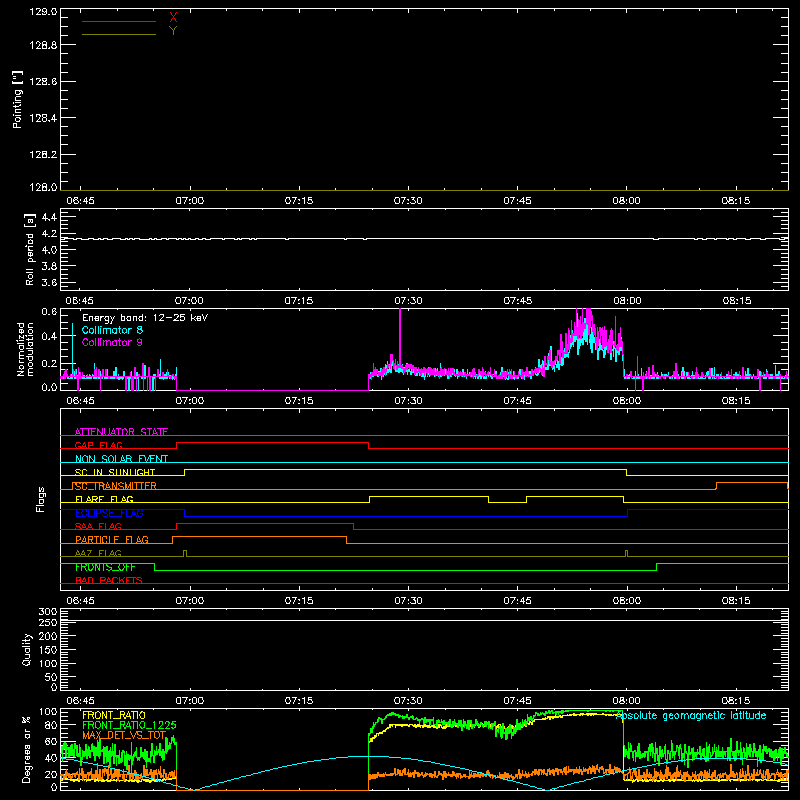Click the "Quality" axis title
Image resolution: width=800 pixels, height=800 pixels.
(x=27, y=649)
